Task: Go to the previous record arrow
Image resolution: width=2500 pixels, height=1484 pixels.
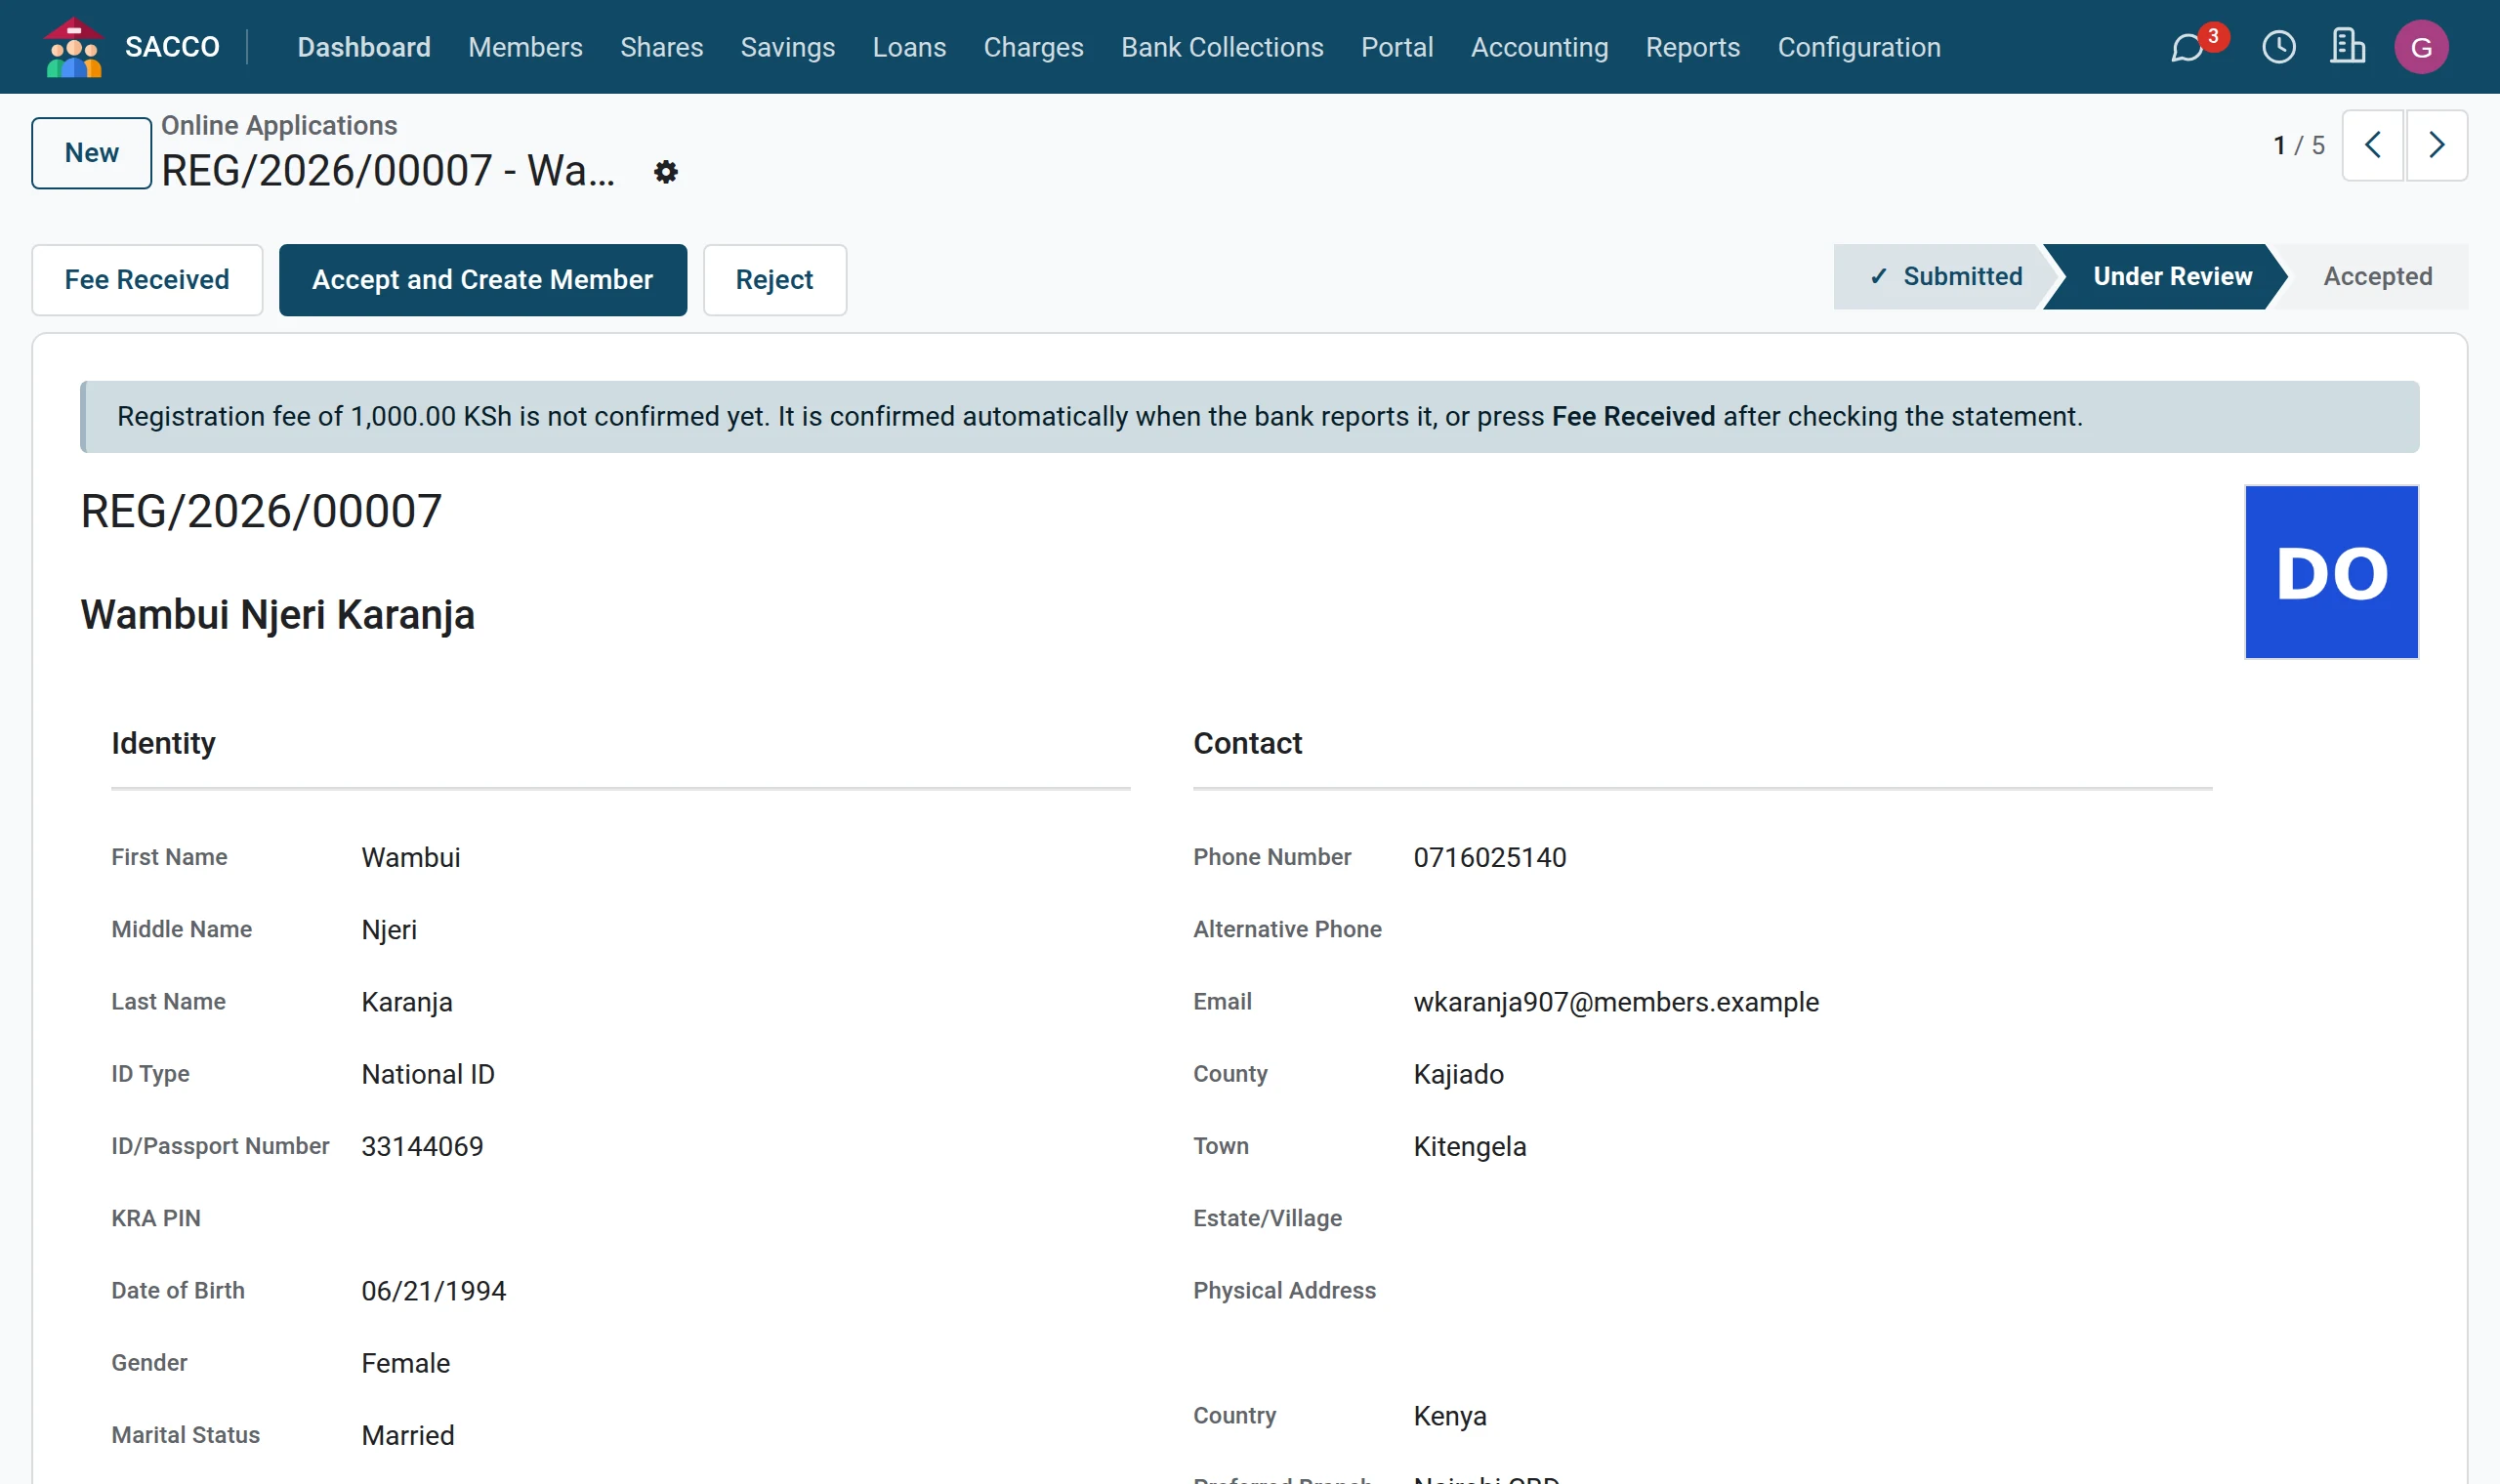Action: [2372, 145]
